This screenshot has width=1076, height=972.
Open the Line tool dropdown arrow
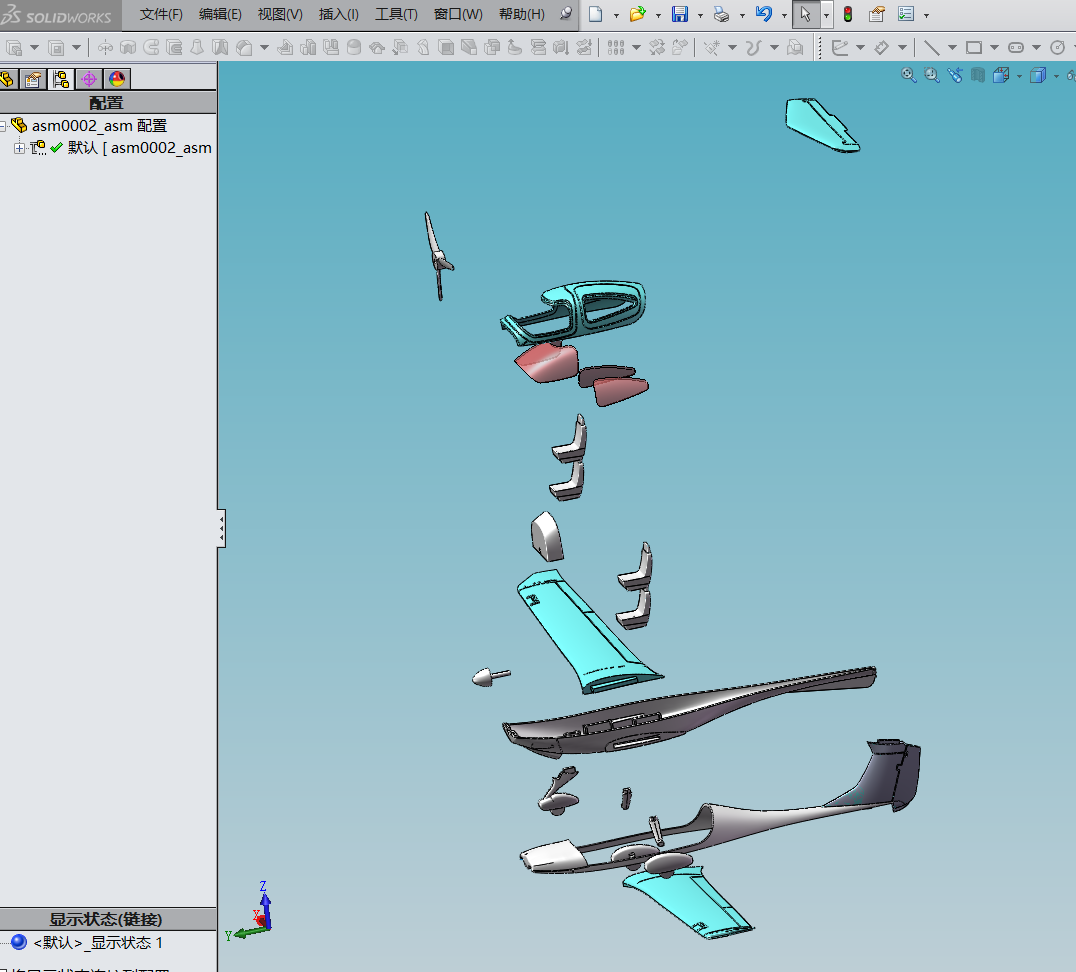(x=952, y=48)
